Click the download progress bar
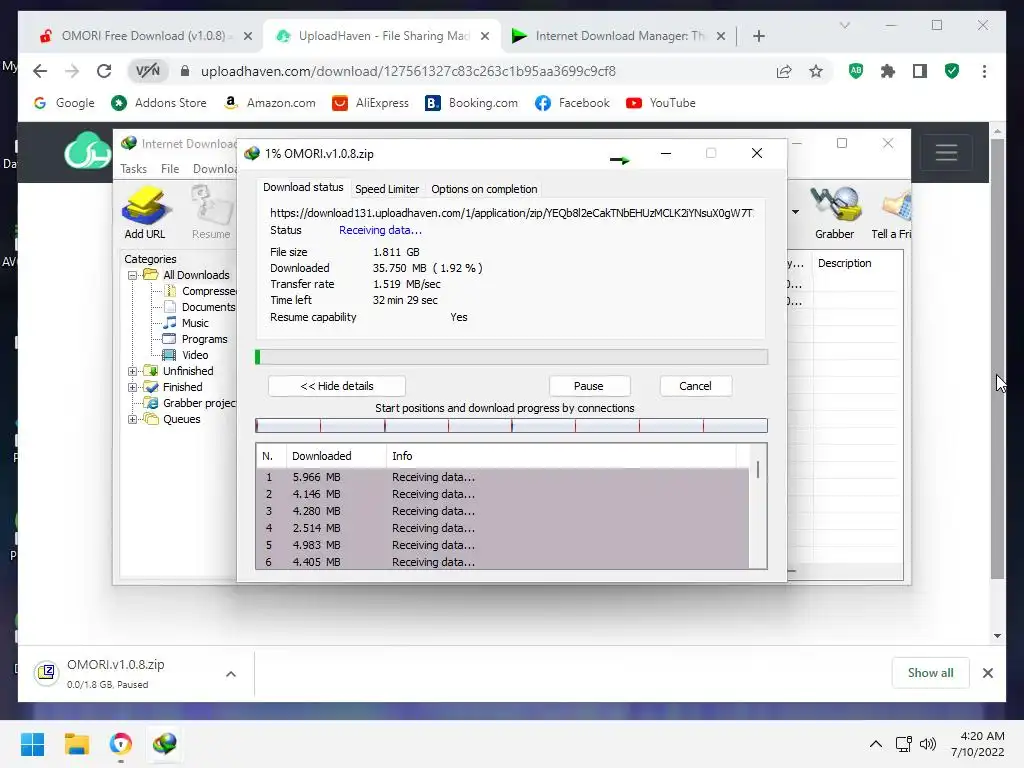 point(511,357)
